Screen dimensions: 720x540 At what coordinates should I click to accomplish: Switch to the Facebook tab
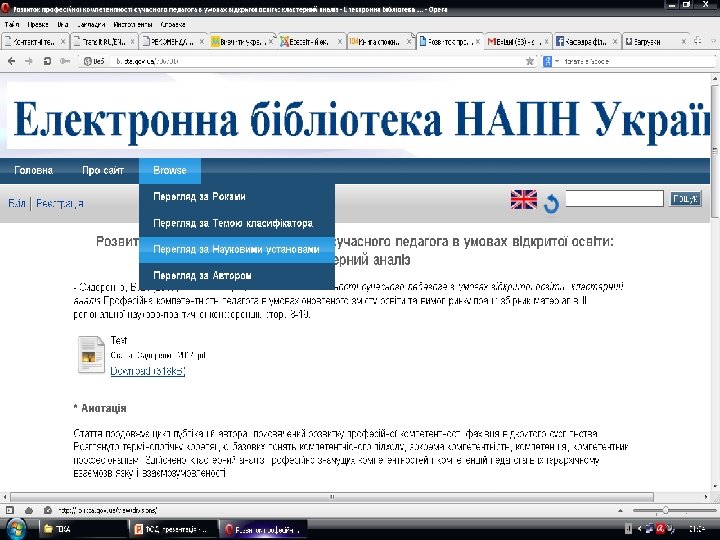(586, 41)
